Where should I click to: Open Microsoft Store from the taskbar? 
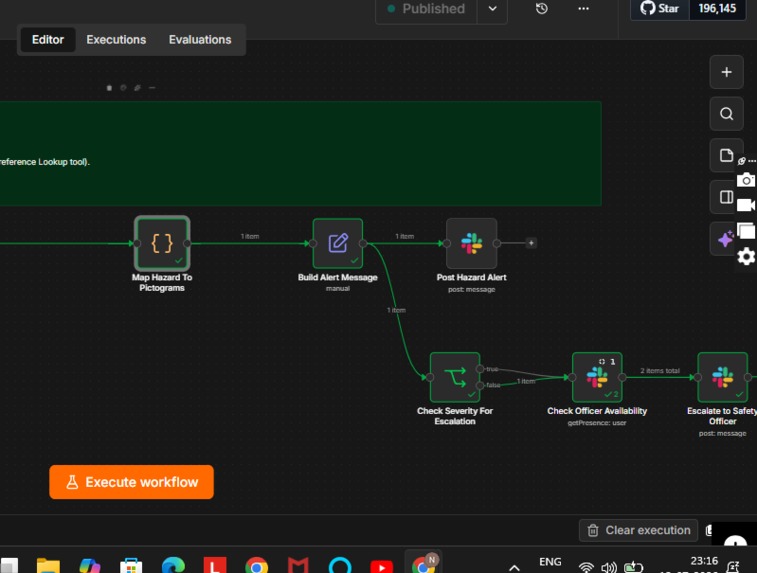click(x=131, y=565)
